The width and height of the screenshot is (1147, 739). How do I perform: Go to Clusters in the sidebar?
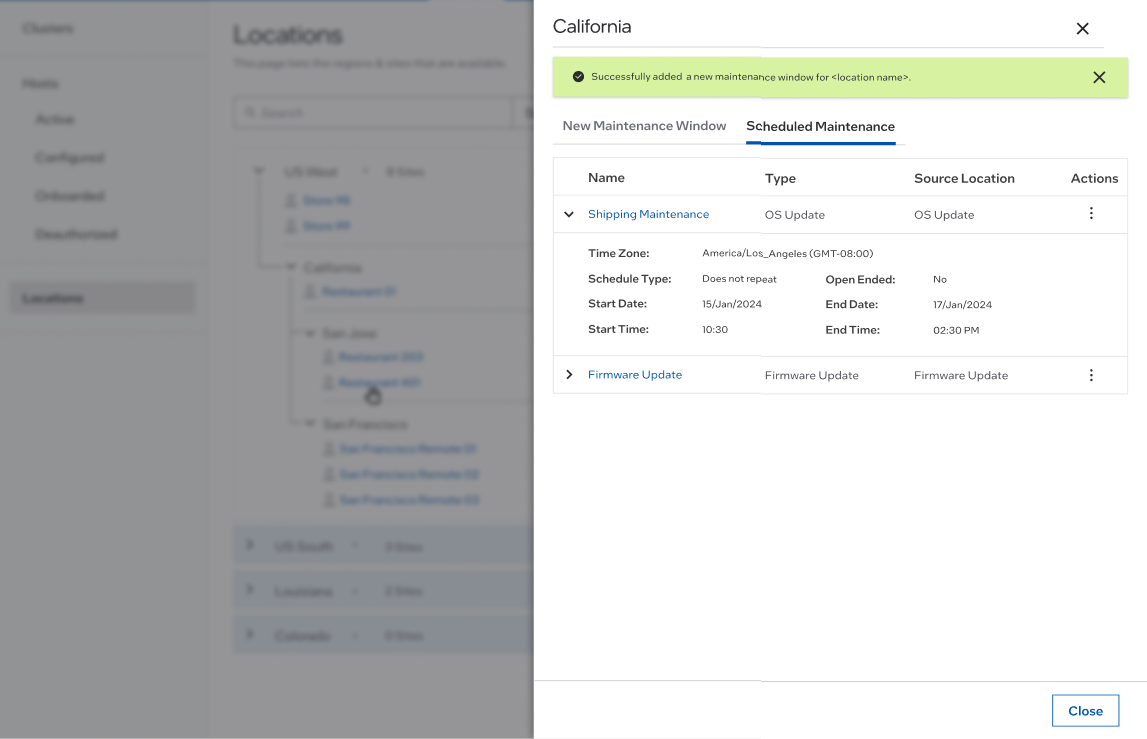[x=47, y=28]
